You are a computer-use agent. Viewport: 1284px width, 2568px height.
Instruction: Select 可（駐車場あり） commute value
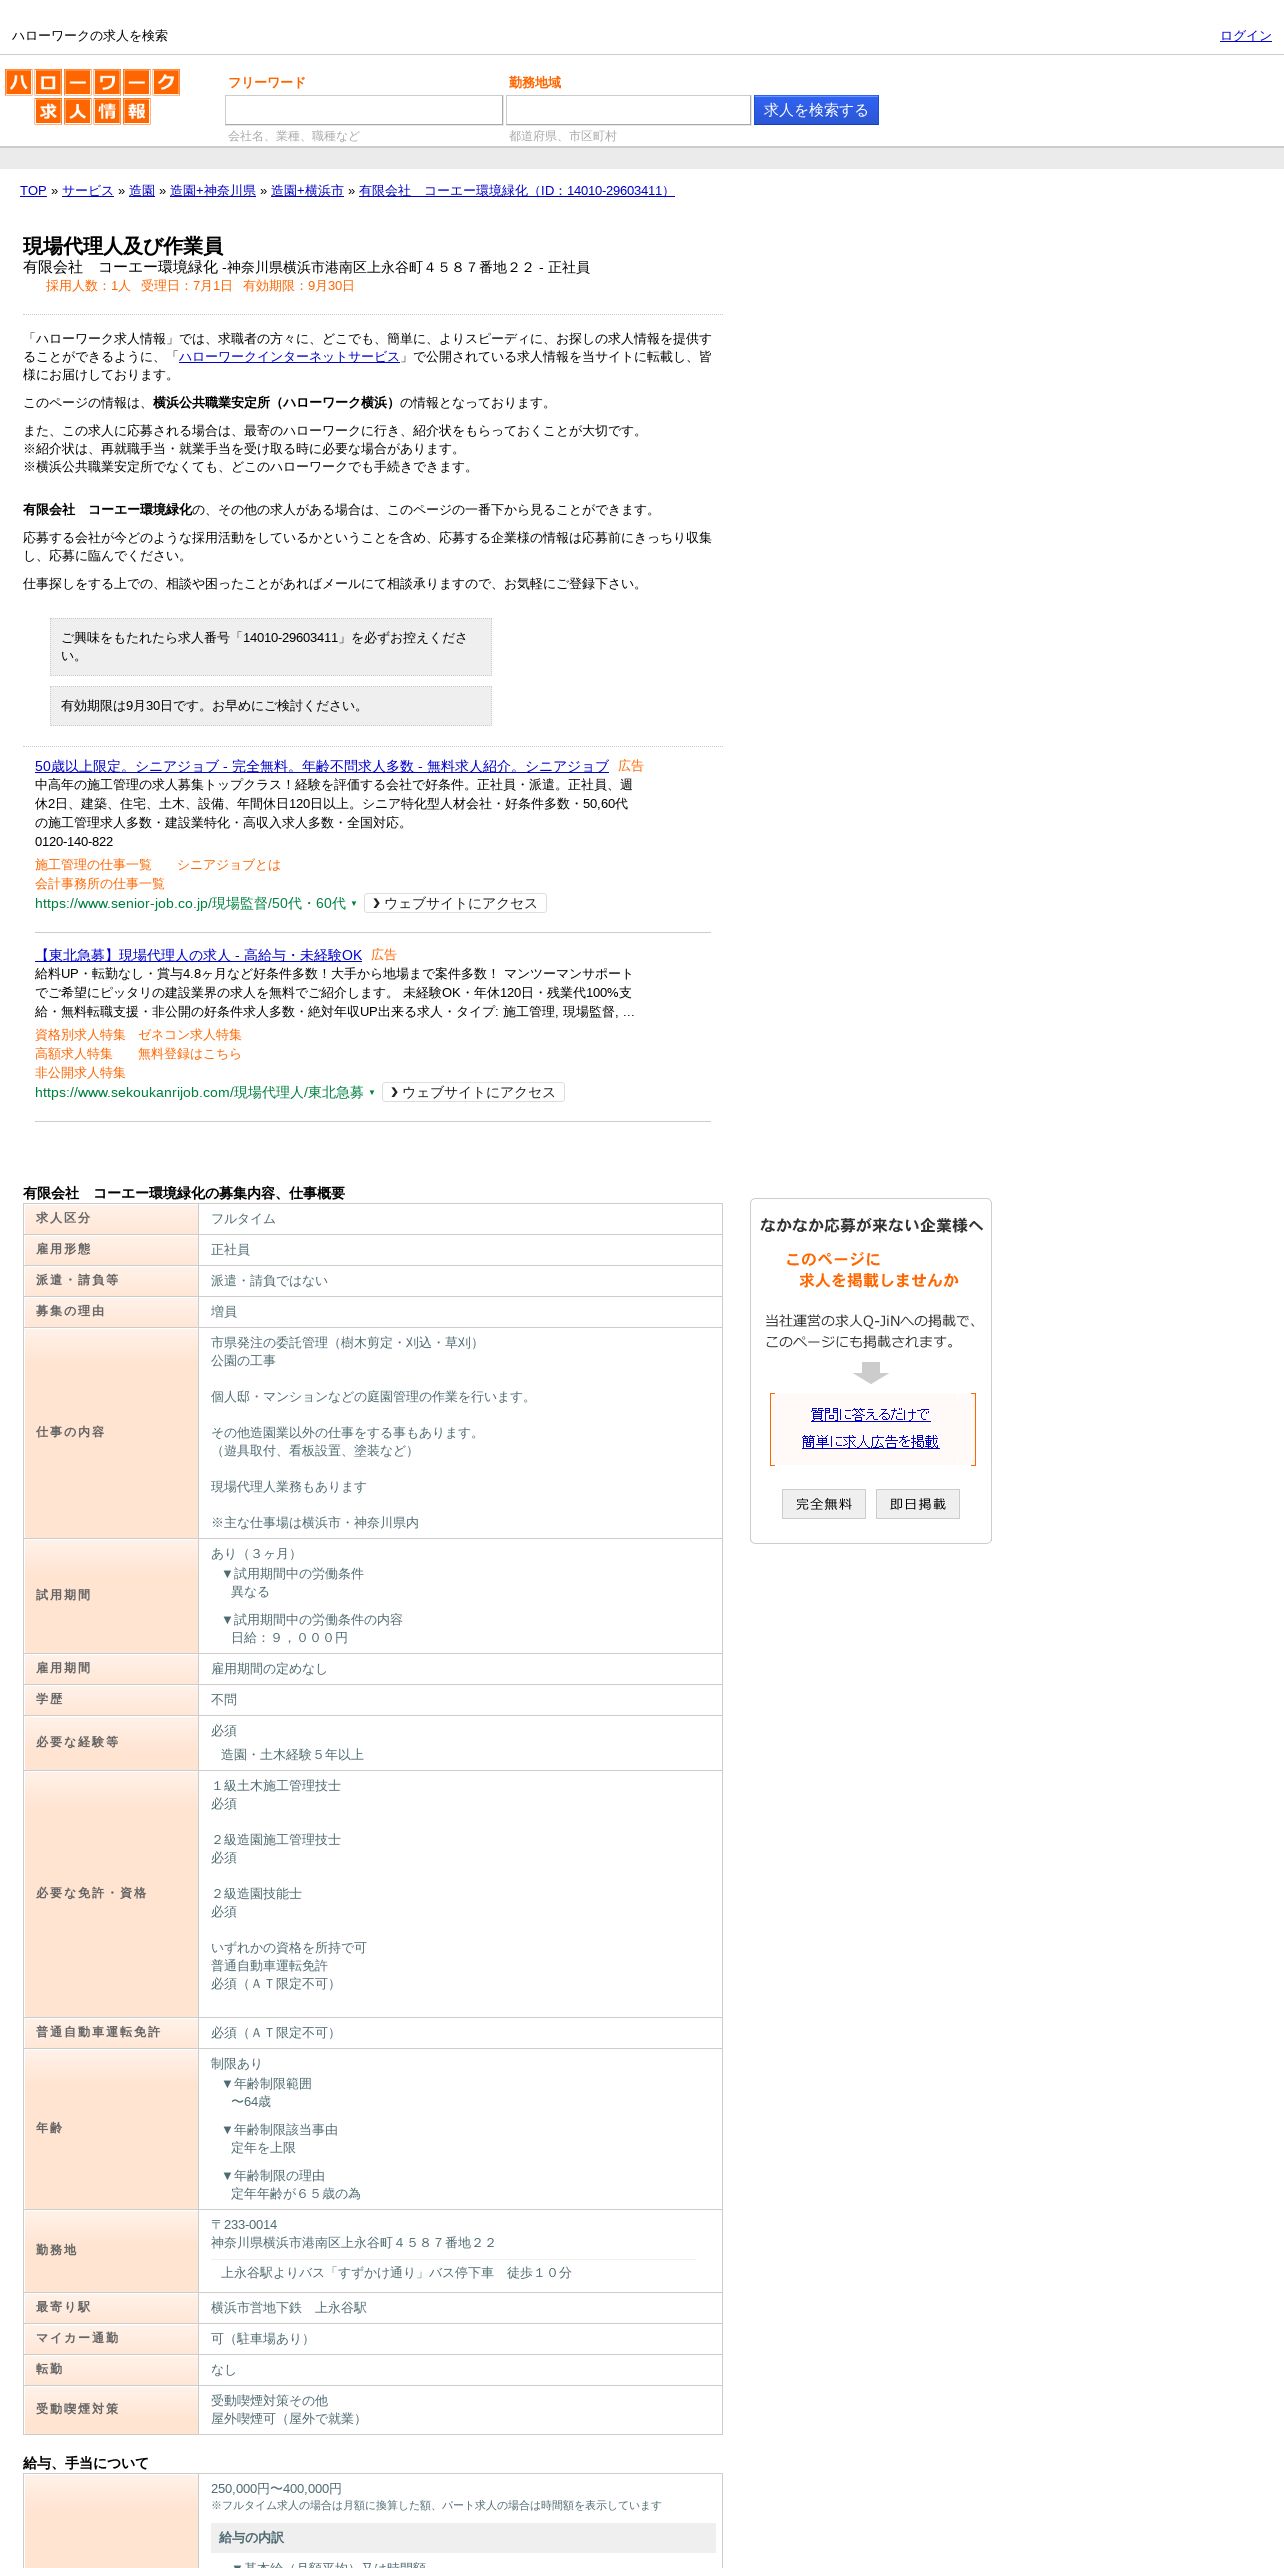263,2339
